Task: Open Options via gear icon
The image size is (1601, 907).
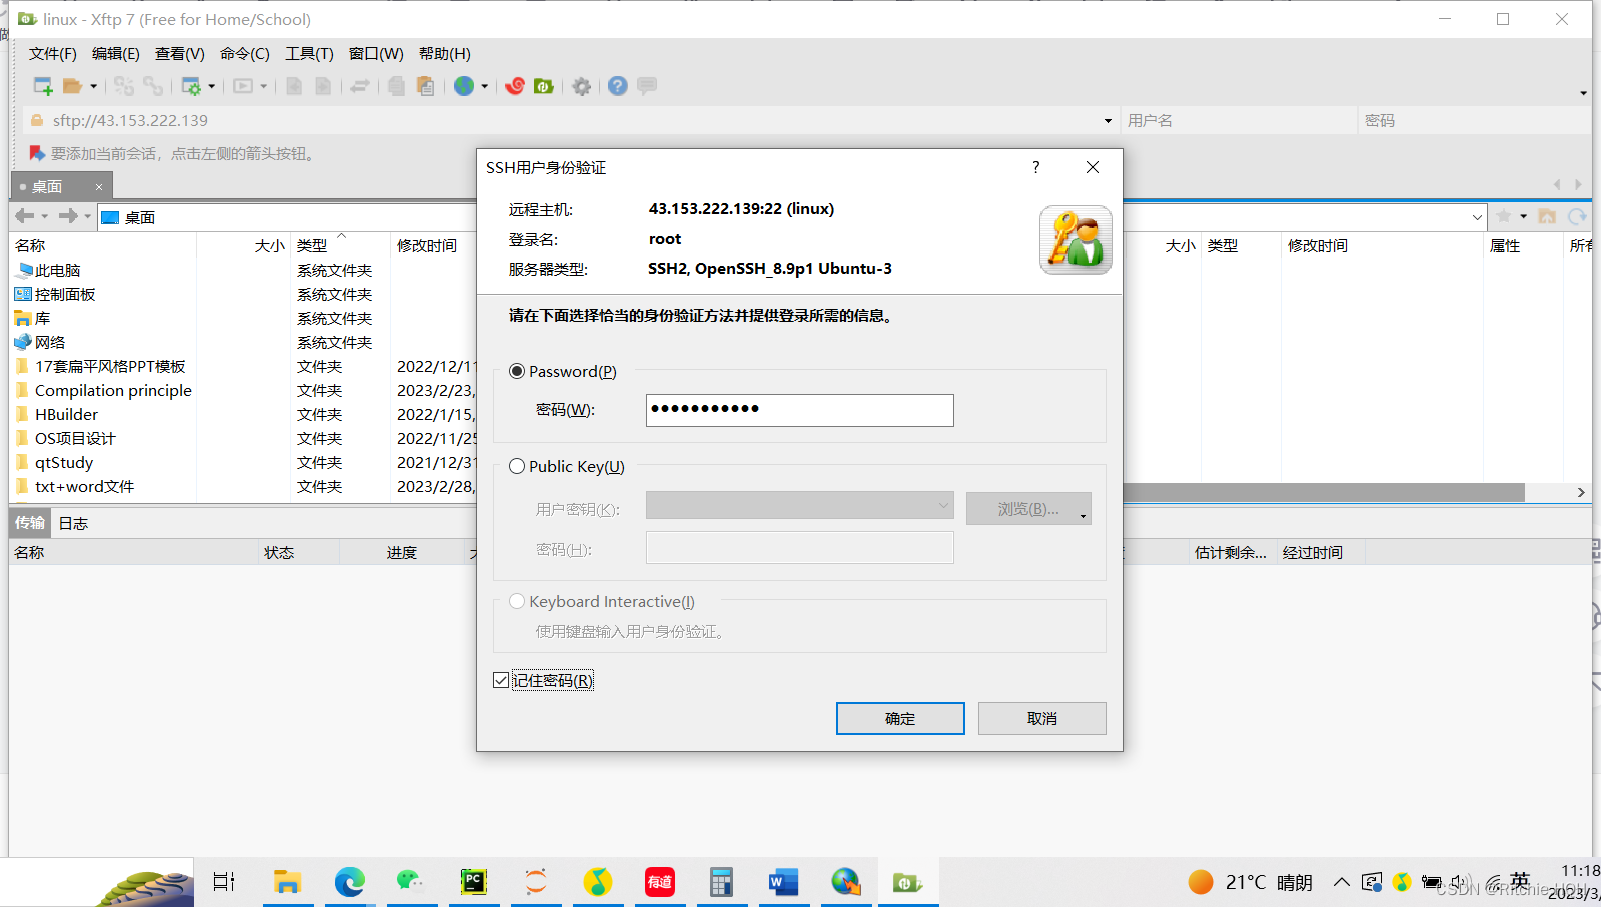Action: click(582, 87)
